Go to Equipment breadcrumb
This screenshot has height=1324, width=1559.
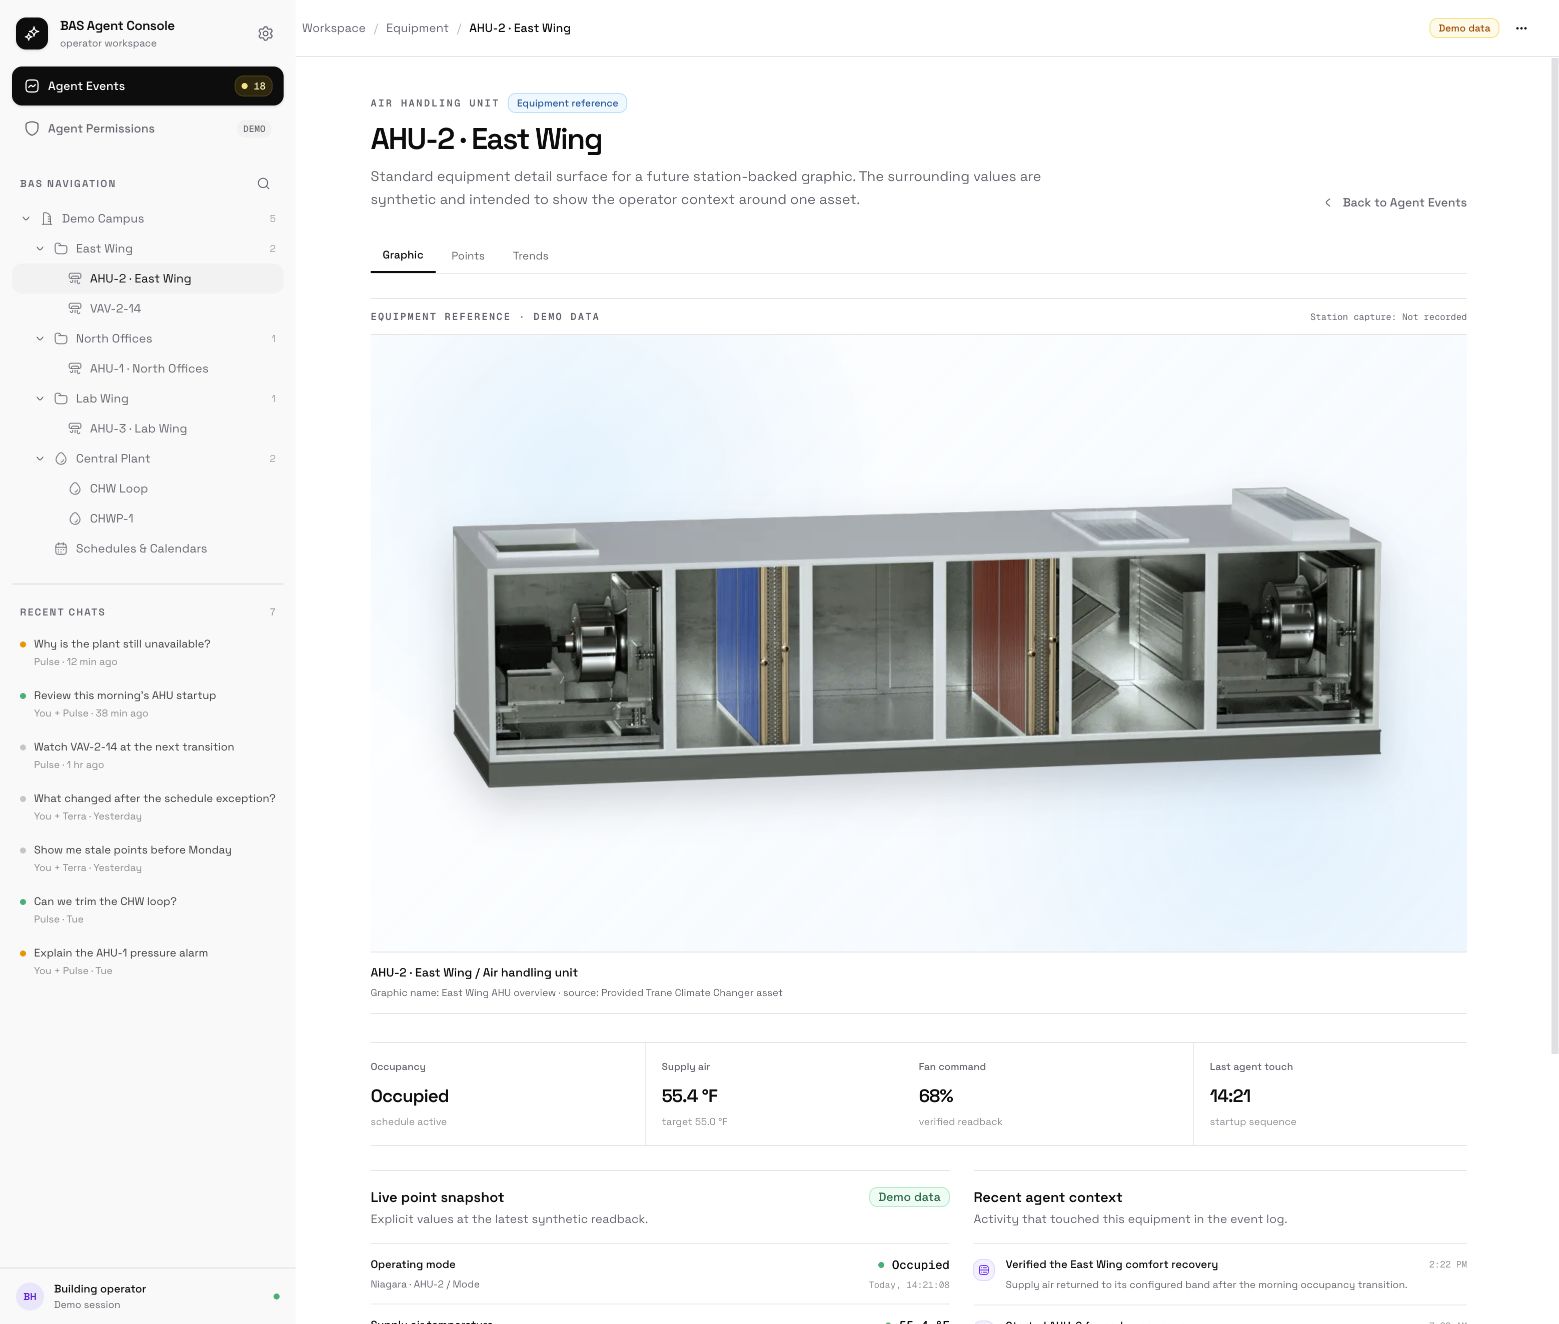417,29
